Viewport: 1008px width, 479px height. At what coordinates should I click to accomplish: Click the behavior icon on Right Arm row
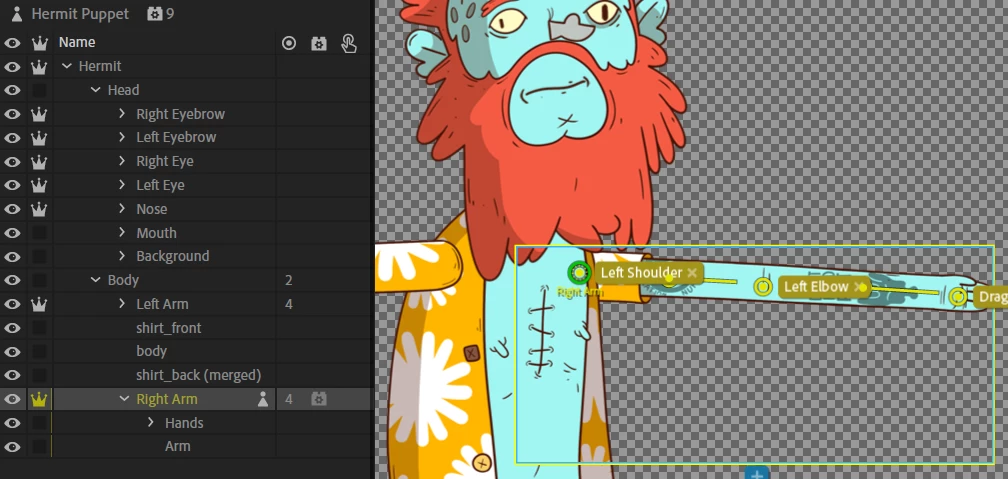319,399
